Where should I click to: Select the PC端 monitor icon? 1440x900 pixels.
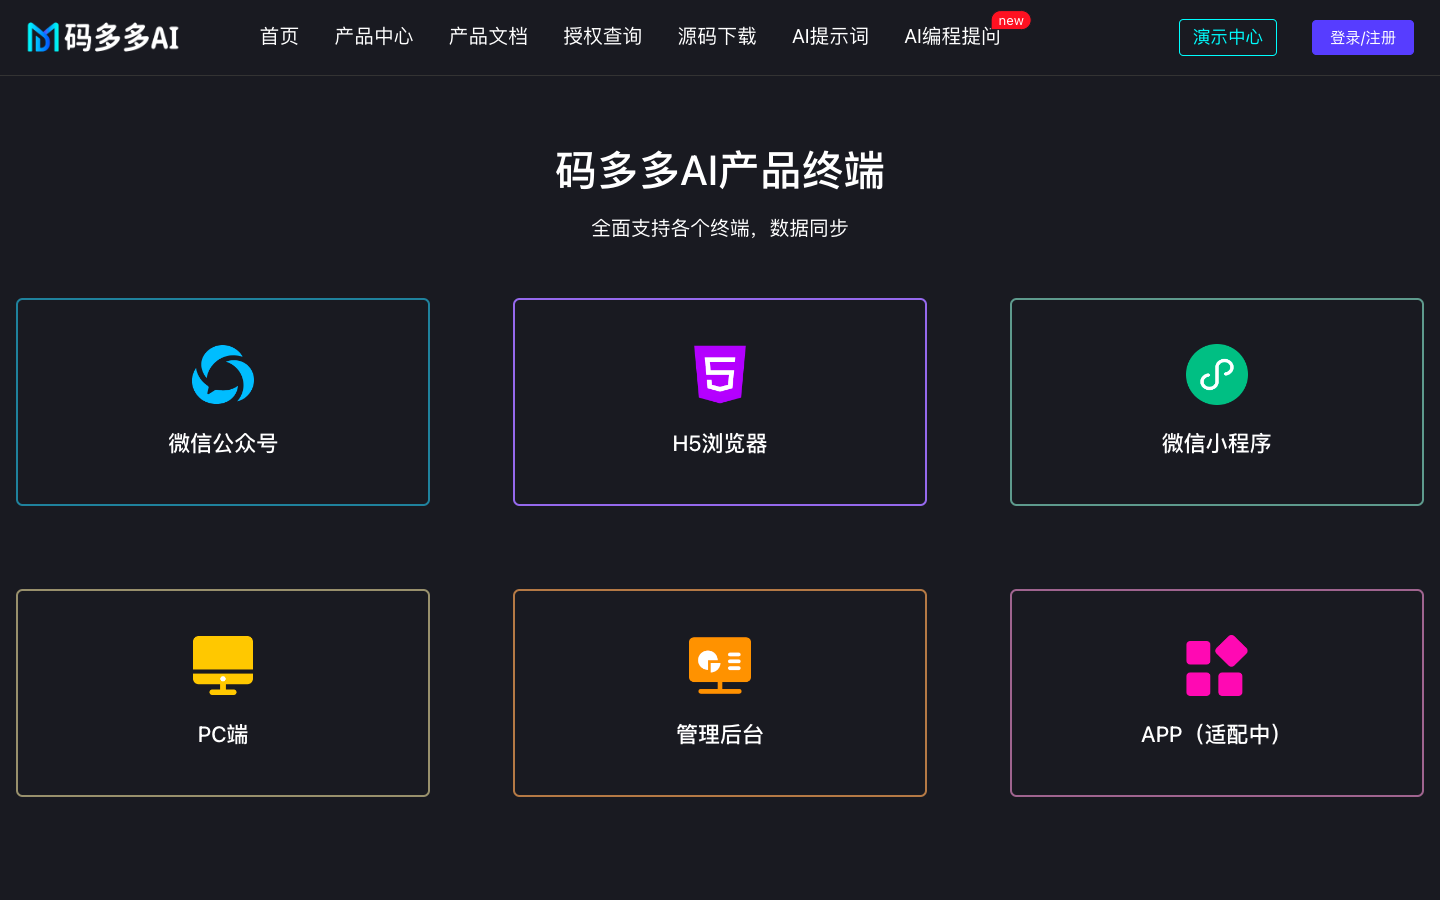(x=222, y=665)
